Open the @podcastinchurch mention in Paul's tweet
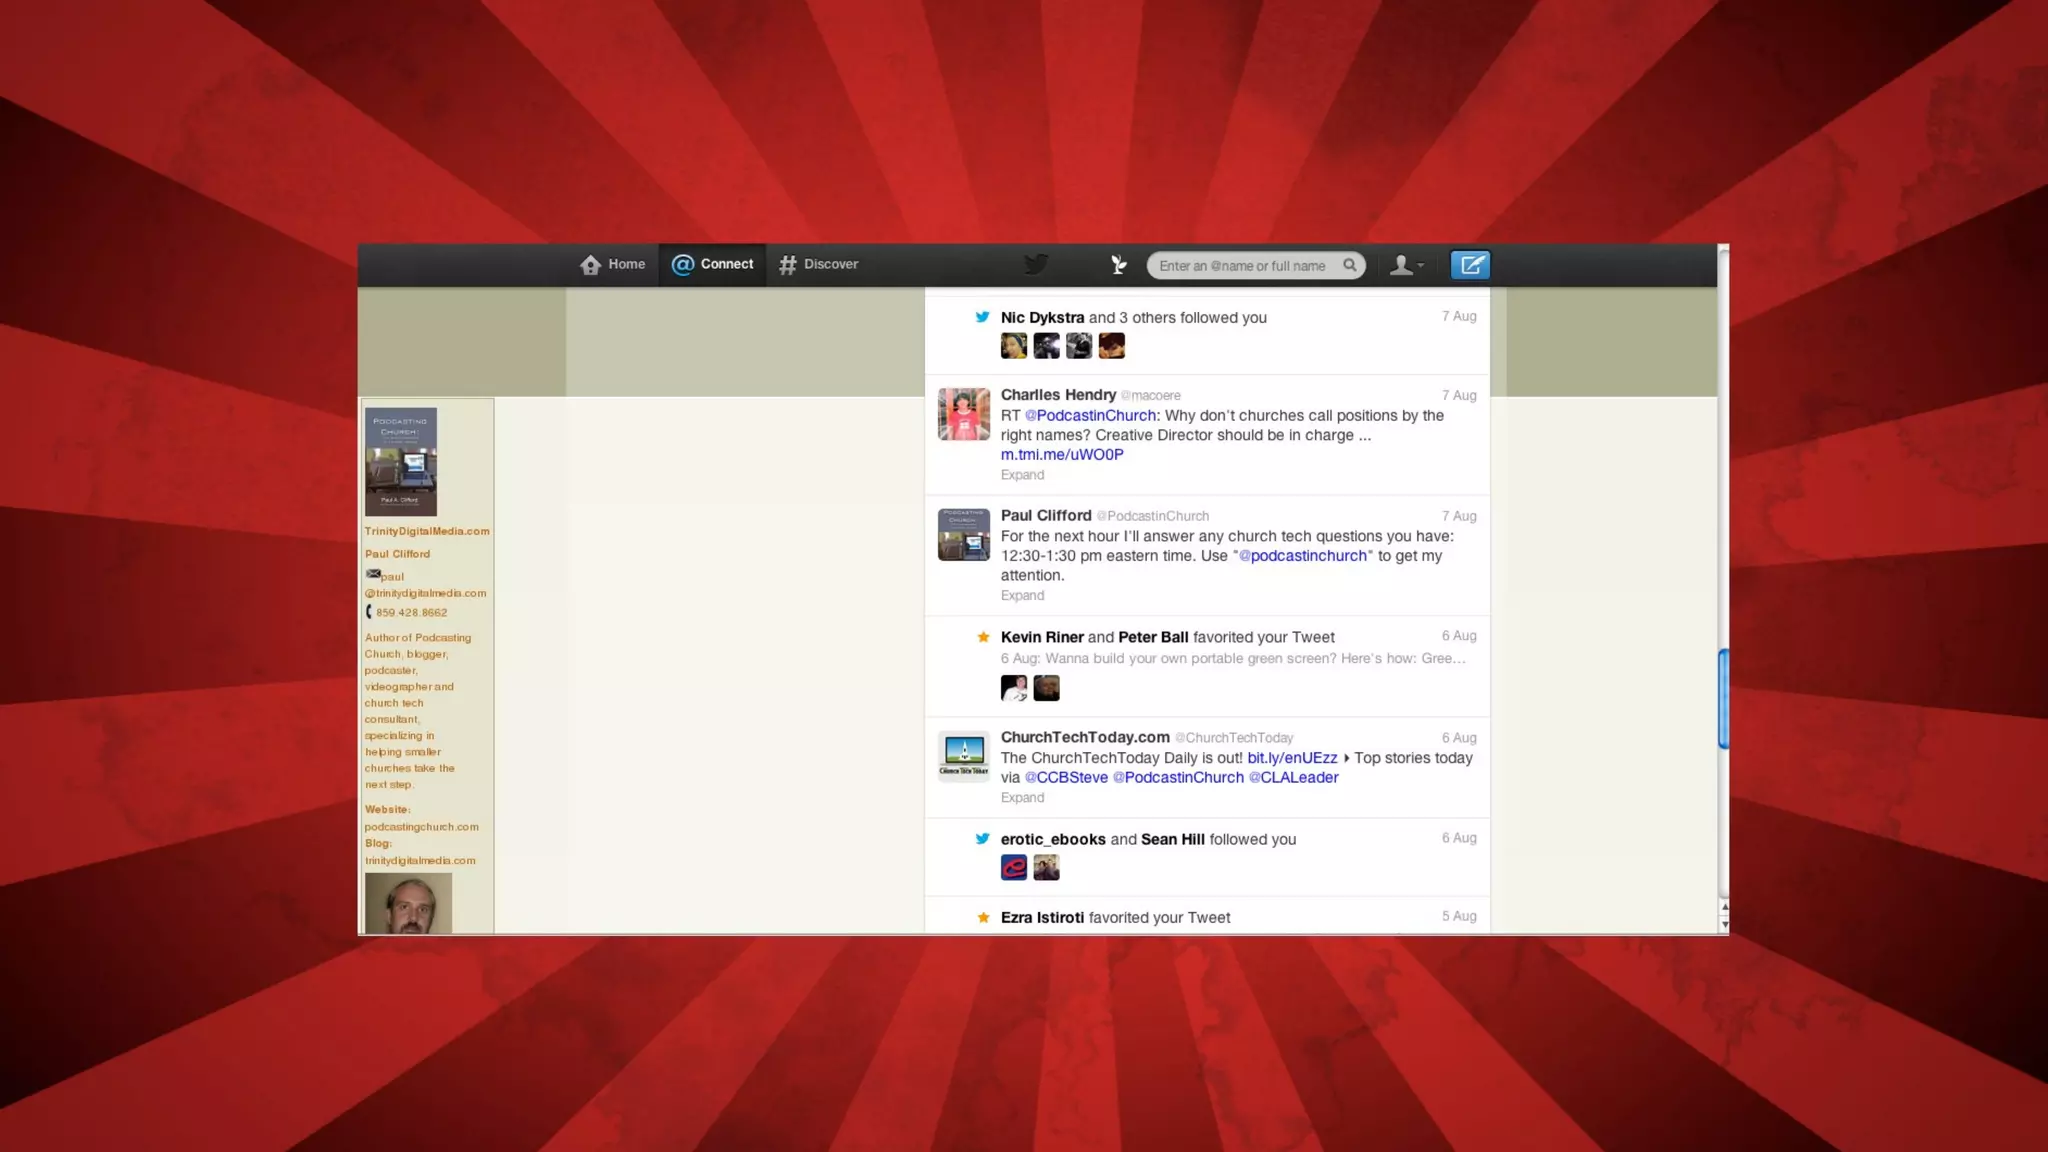This screenshot has width=2048, height=1152. pos(1302,556)
